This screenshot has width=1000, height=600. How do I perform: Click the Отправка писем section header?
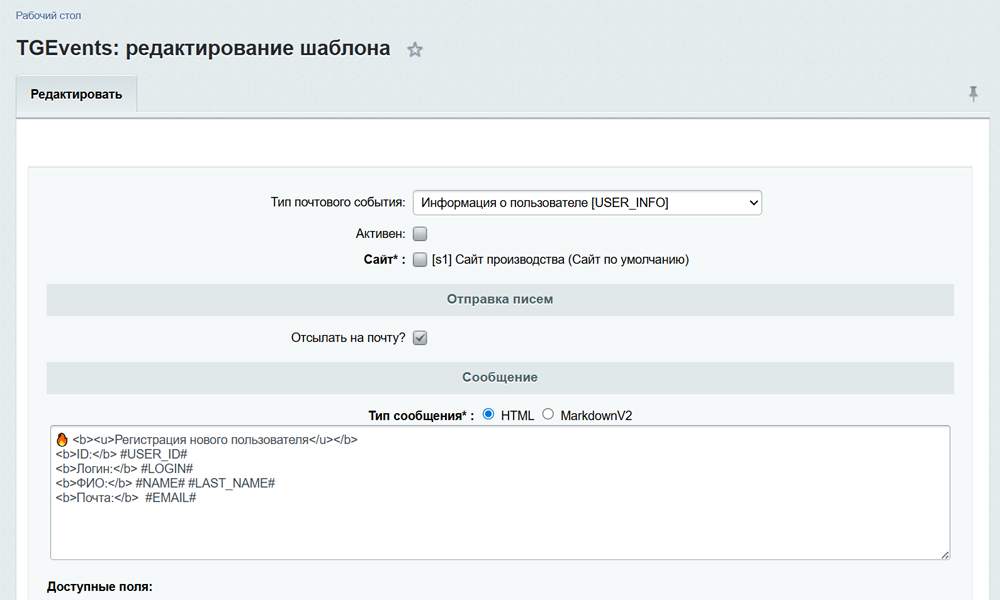coord(500,299)
